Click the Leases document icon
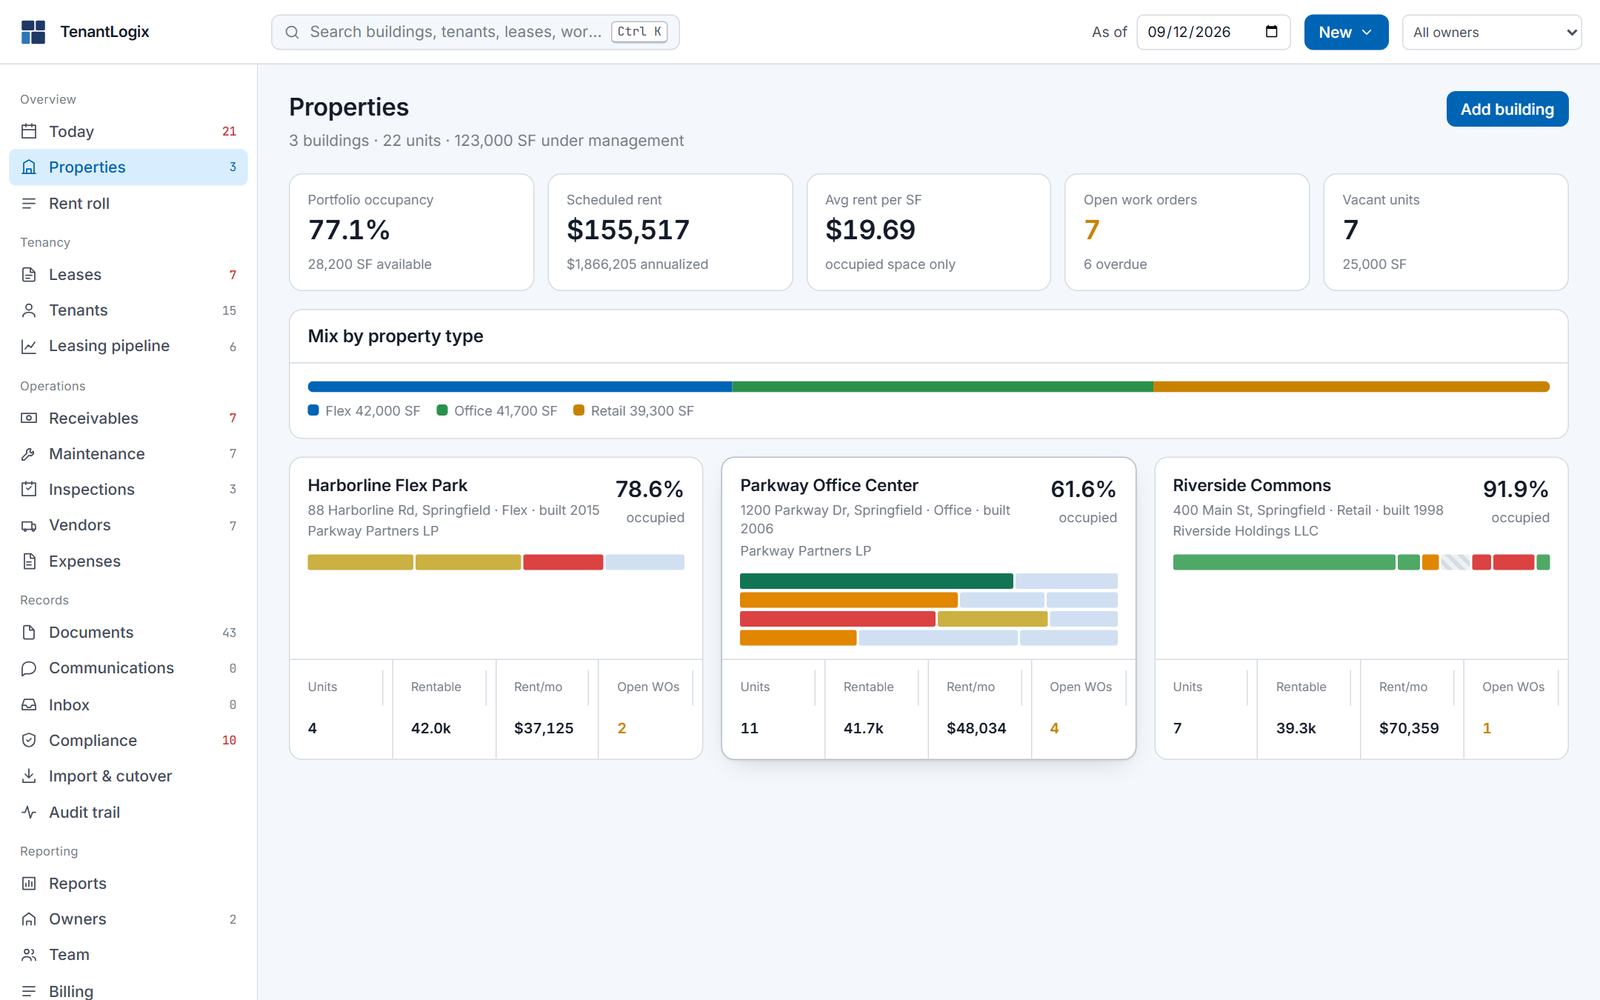Viewport: 1600px width, 1000px height. tap(29, 275)
